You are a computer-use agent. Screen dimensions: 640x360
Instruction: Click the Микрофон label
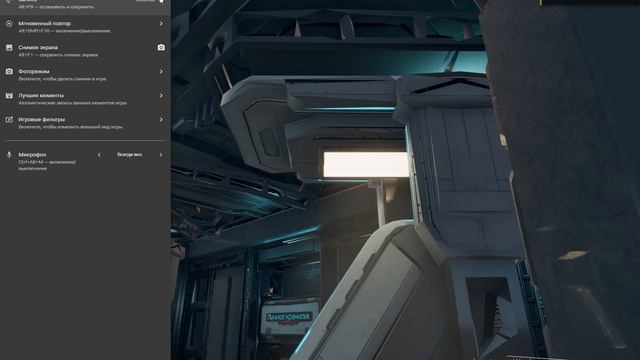(32, 155)
